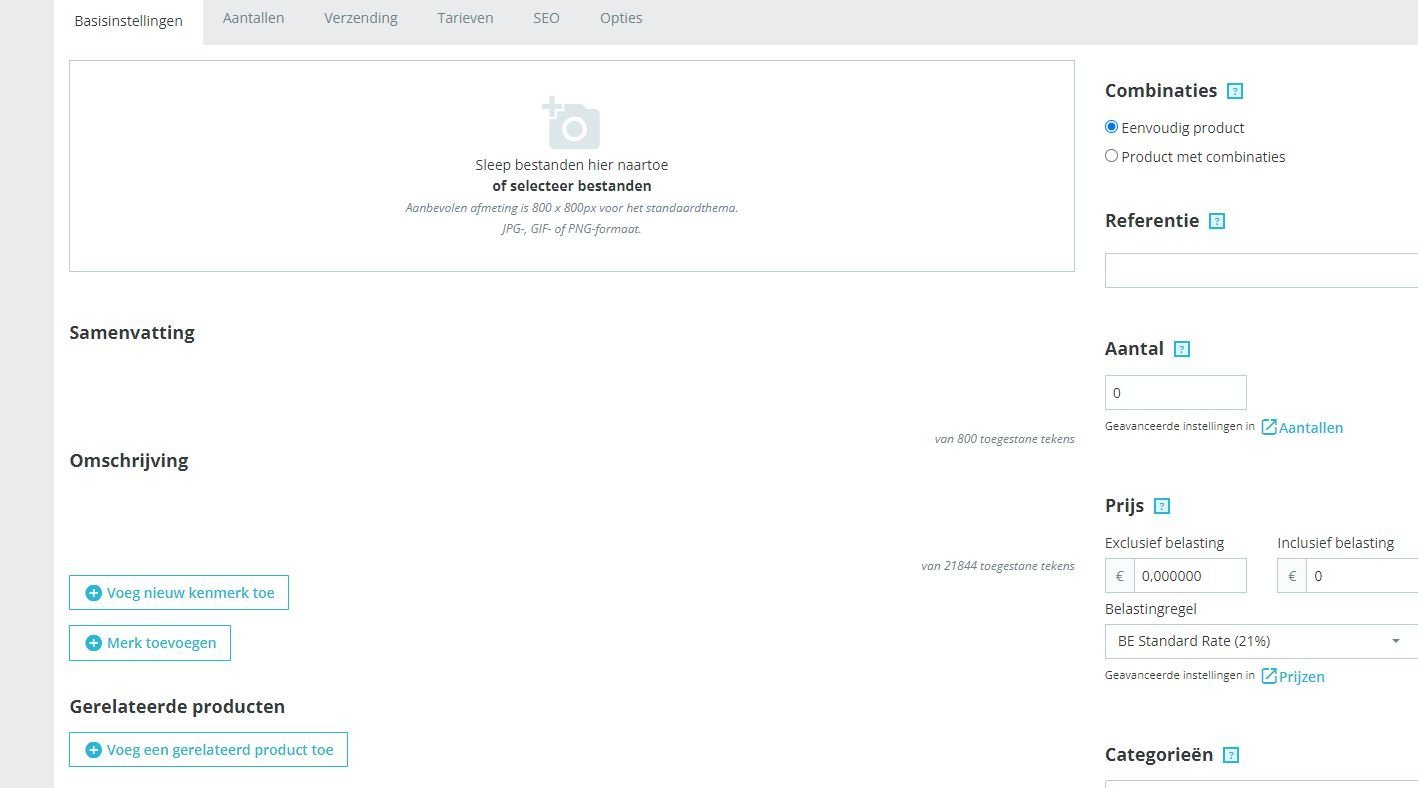
Task: Switch to the Basisinstellingen tab
Action: click(128, 21)
